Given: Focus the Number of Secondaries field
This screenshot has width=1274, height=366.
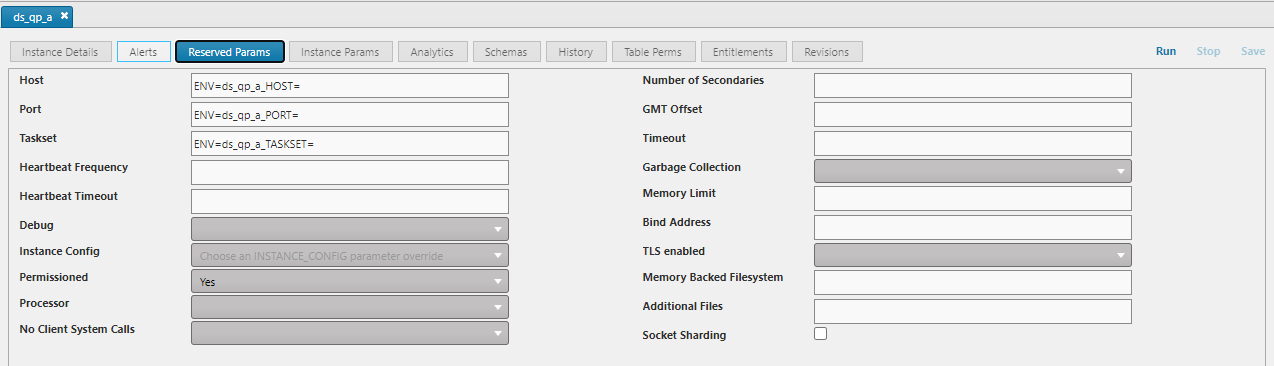Looking at the screenshot, I should coord(973,85).
